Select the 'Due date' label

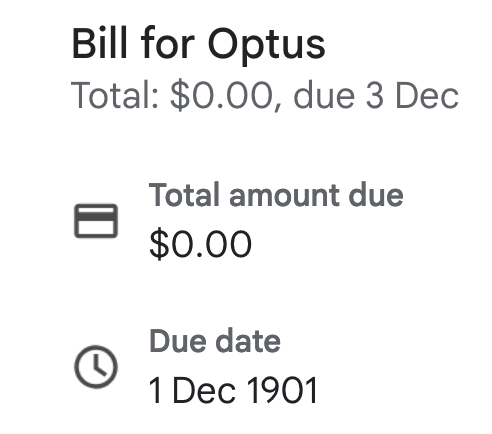point(215,341)
